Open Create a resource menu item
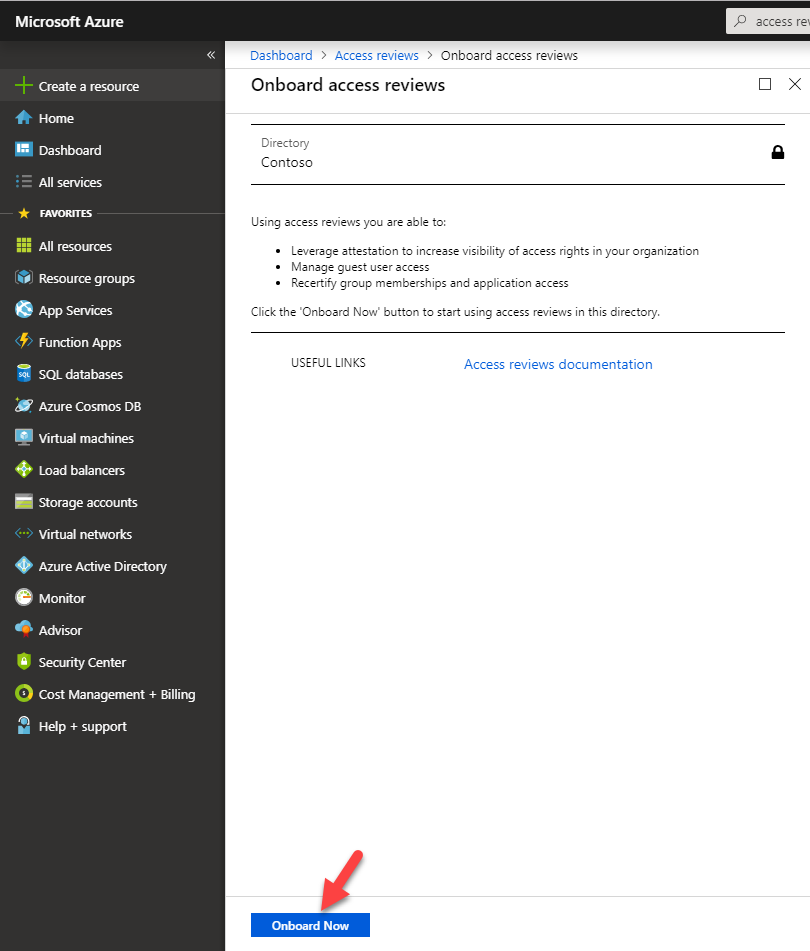Screen dimensions: 810x951 [112, 86]
